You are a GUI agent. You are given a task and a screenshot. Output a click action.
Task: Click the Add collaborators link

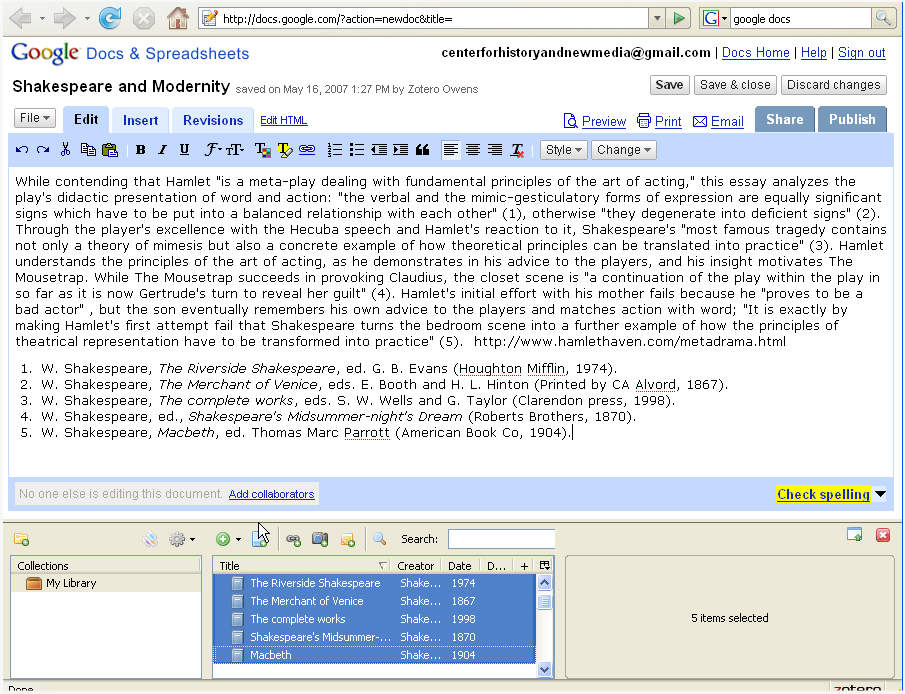point(271,494)
